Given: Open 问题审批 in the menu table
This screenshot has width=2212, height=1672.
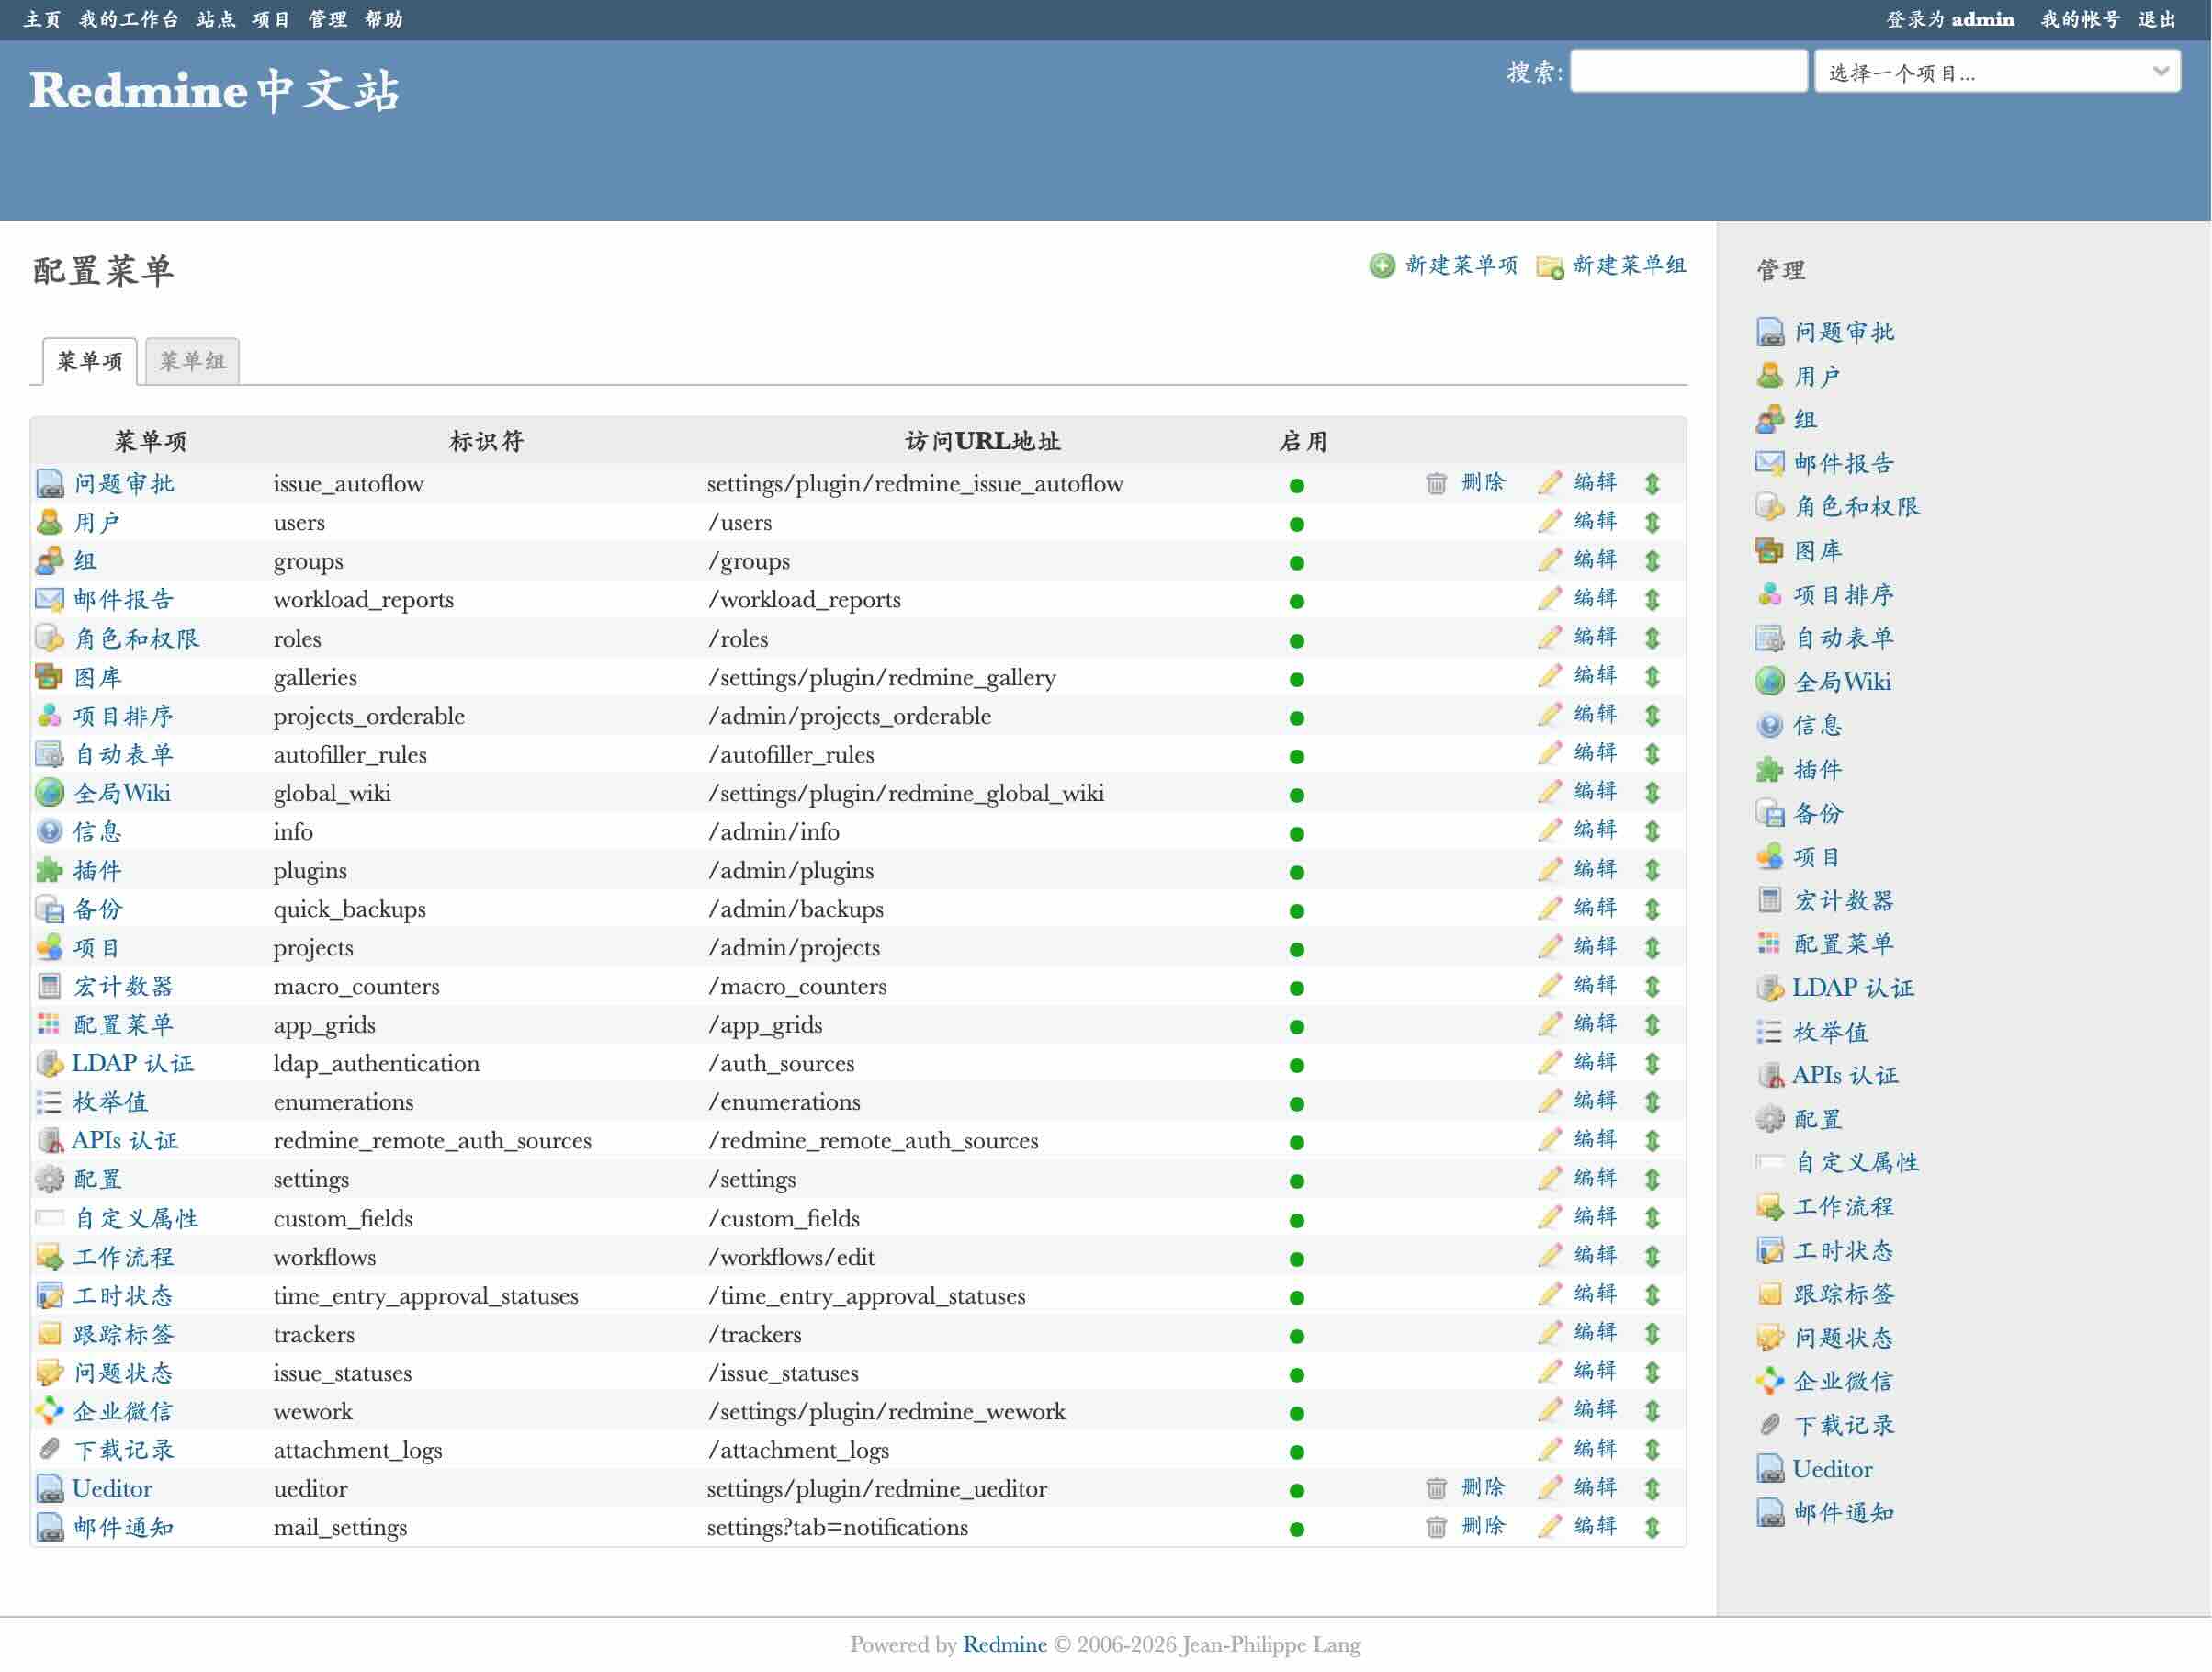Looking at the screenshot, I should click(124, 484).
